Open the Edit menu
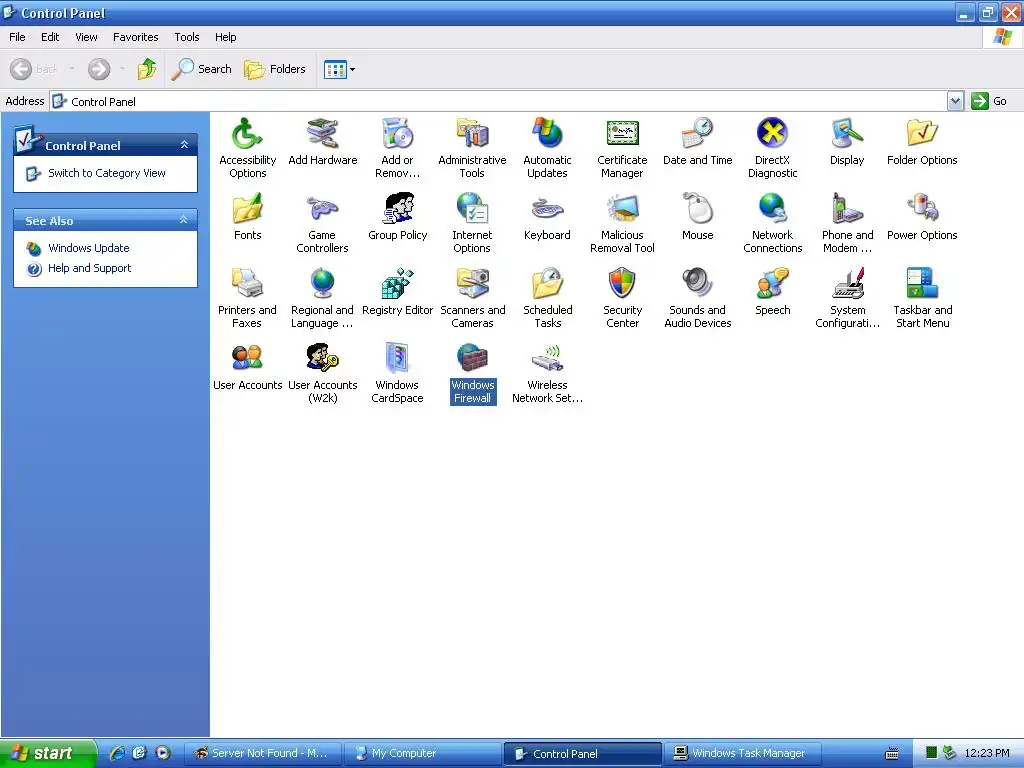Viewport: 1024px width, 768px height. tap(50, 37)
